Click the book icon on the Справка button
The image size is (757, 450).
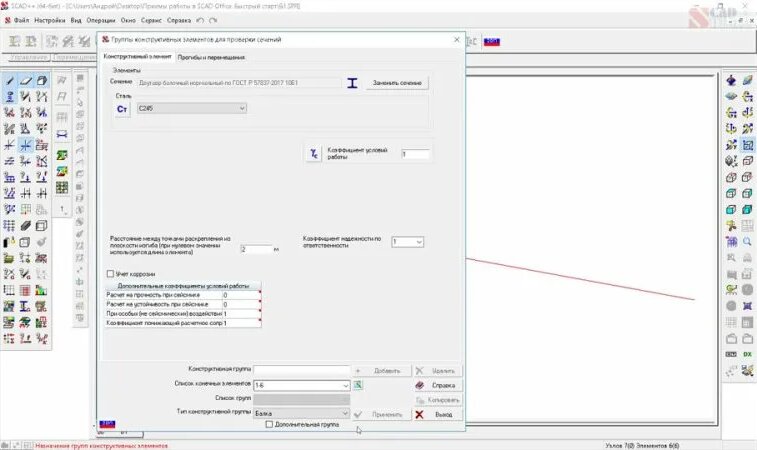coord(420,385)
